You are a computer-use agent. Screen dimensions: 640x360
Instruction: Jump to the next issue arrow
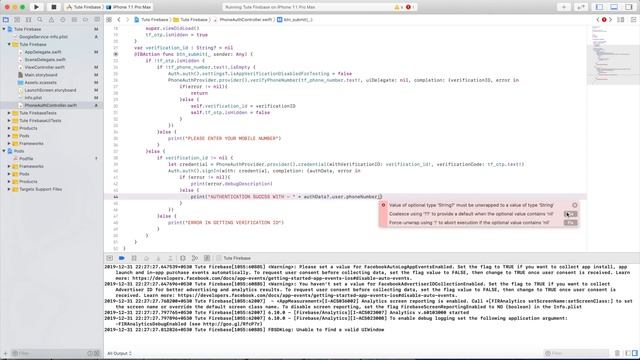click(611, 20)
